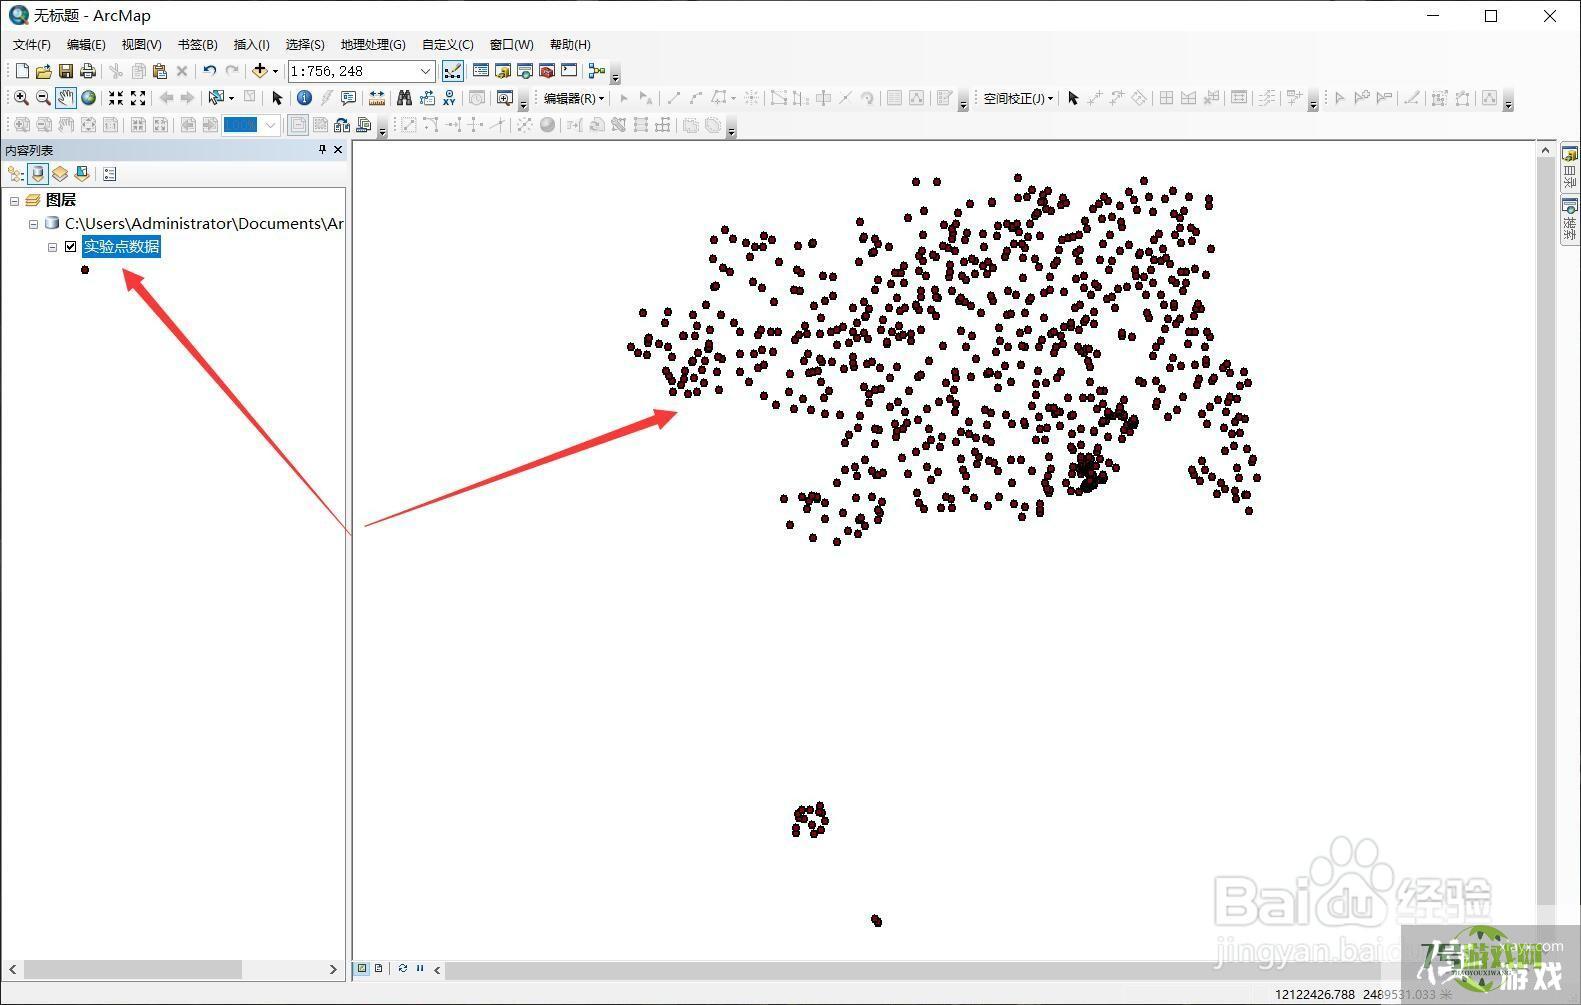The width and height of the screenshot is (1581, 1005).
Task: Toggle auto-hide pin on 内容列表 panel
Action: click(322, 150)
